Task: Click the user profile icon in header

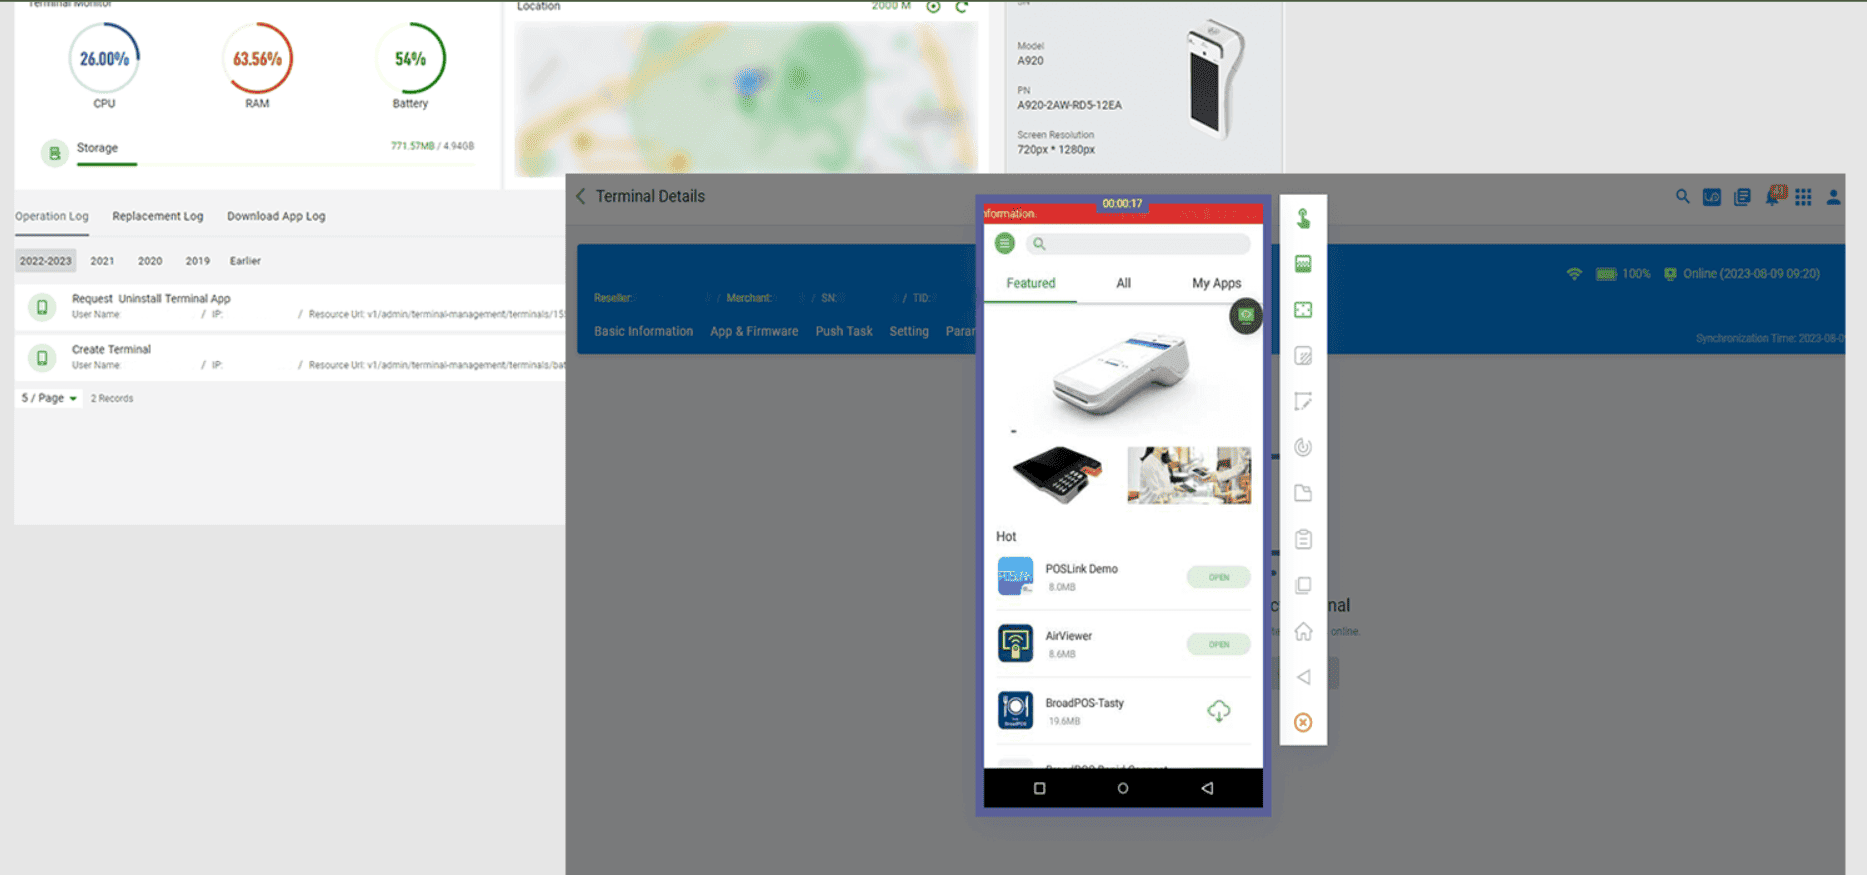Action: coord(1833,197)
